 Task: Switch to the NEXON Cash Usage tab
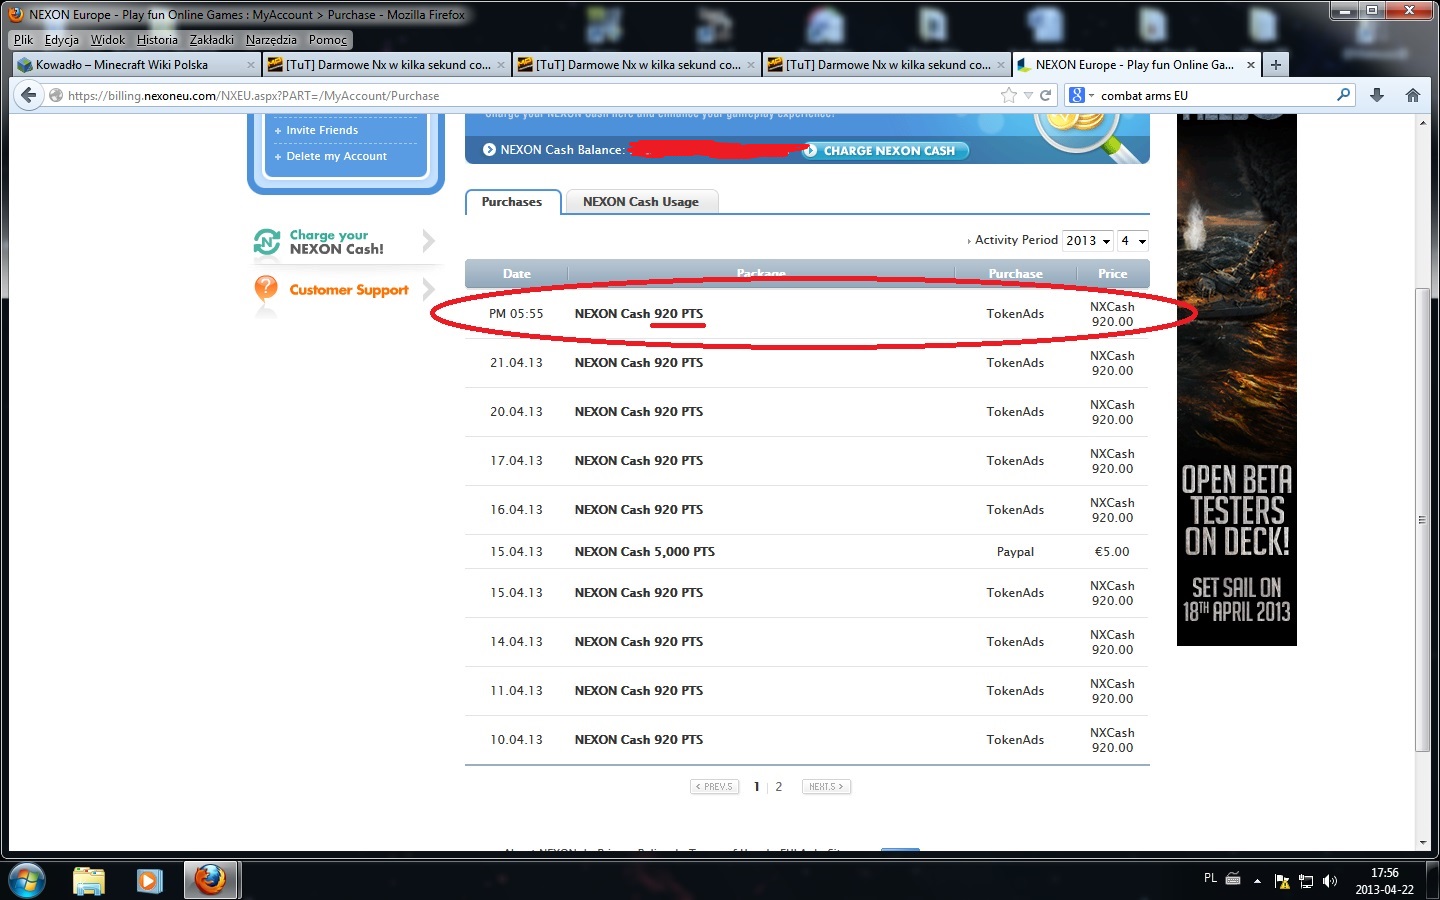tap(641, 202)
